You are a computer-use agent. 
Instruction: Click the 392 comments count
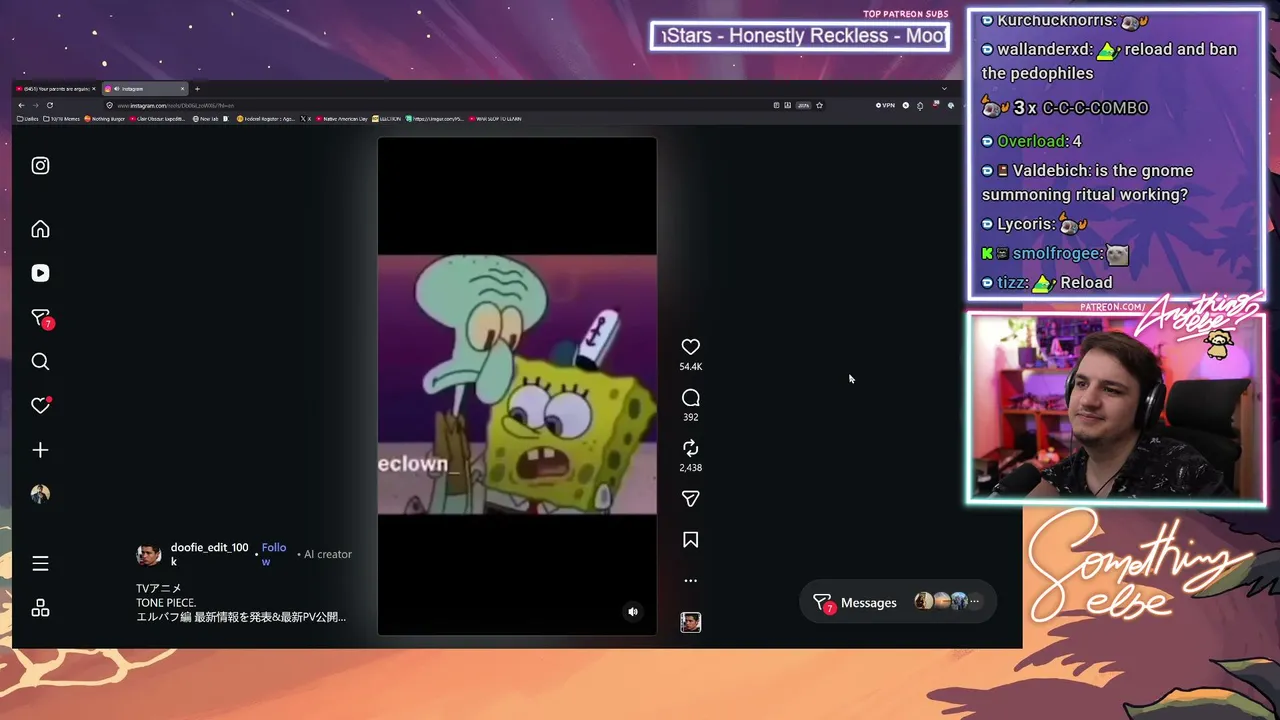[x=690, y=417]
